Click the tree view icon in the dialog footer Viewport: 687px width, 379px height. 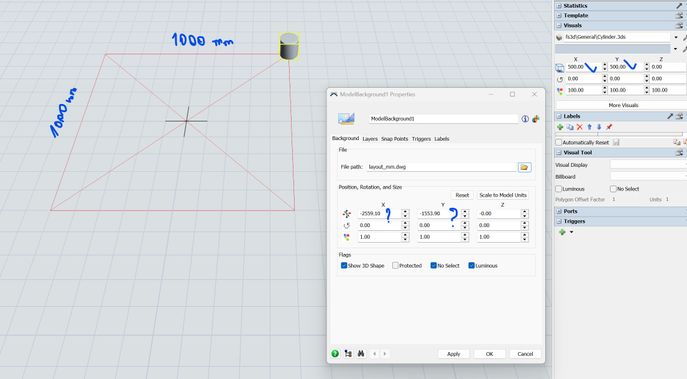point(348,354)
